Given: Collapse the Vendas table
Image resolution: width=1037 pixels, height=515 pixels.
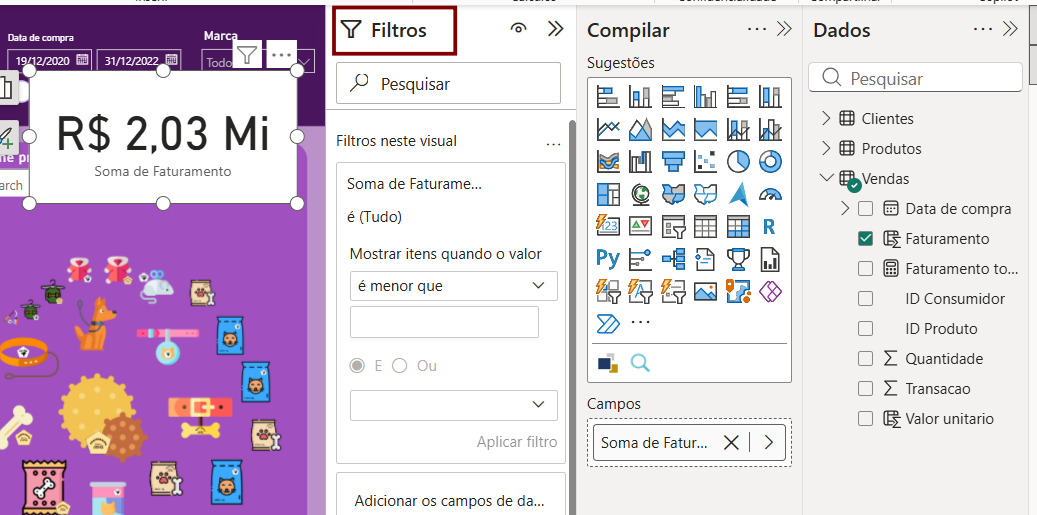Looking at the screenshot, I should tap(826, 178).
